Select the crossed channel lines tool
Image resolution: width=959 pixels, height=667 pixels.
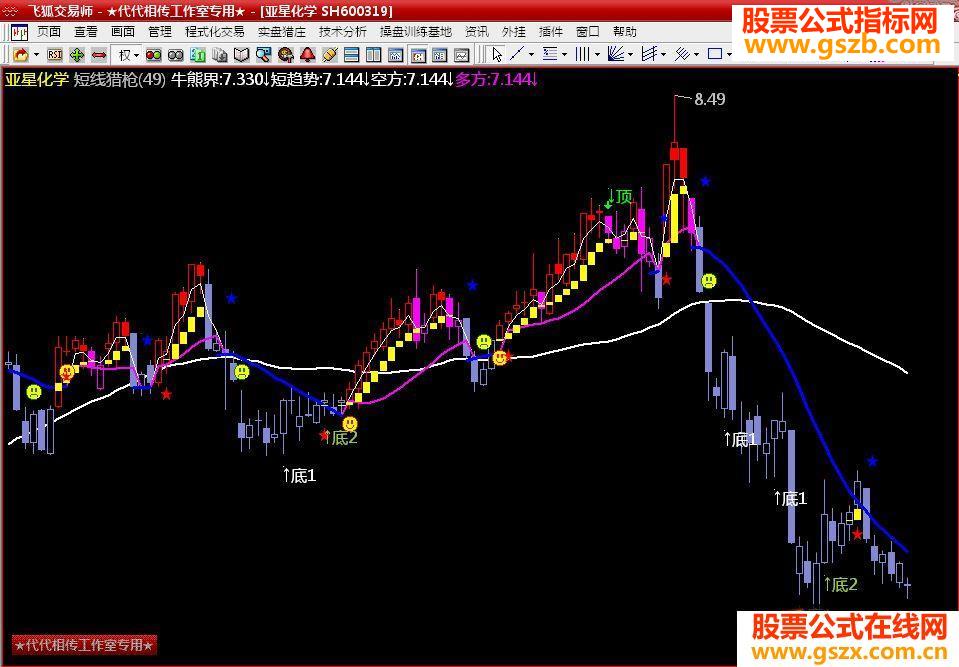tap(650, 54)
